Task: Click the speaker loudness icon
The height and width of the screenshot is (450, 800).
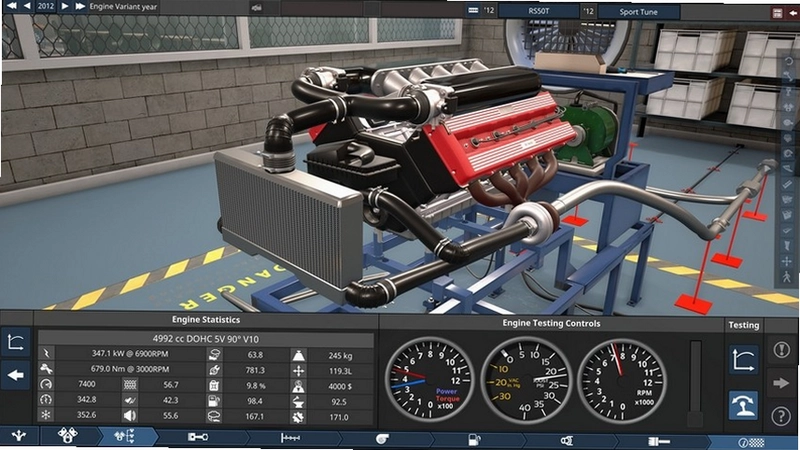Action: point(130,415)
